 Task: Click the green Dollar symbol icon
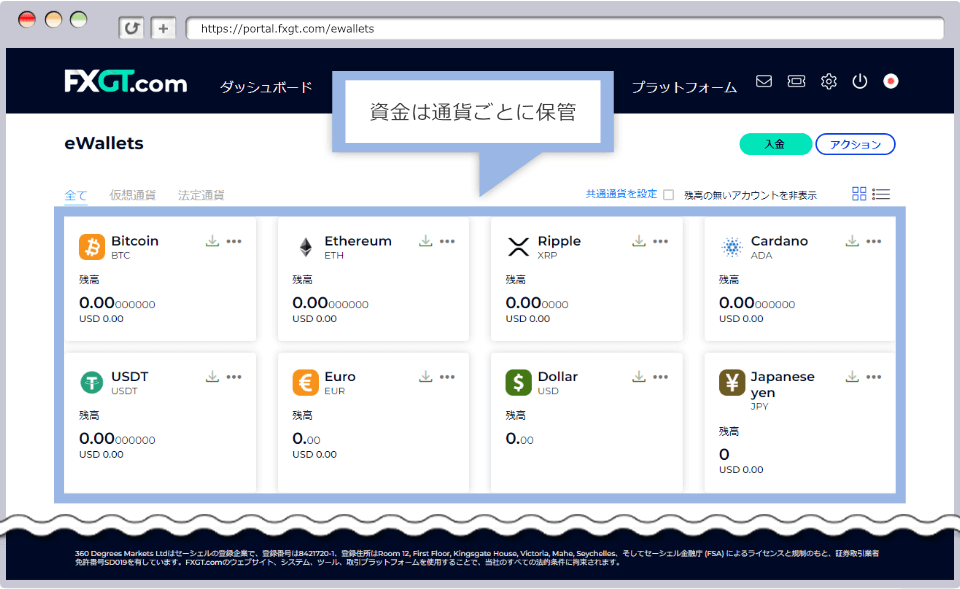[519, 383]
